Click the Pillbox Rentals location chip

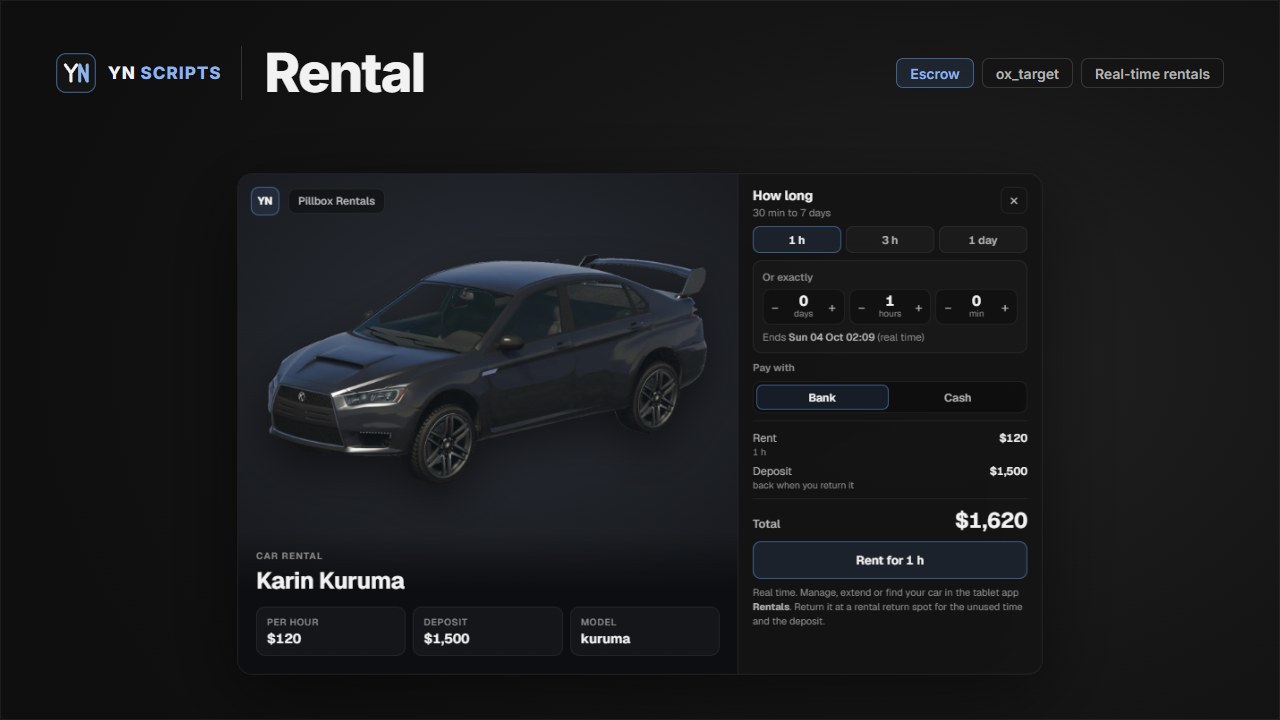pos(336,201)
